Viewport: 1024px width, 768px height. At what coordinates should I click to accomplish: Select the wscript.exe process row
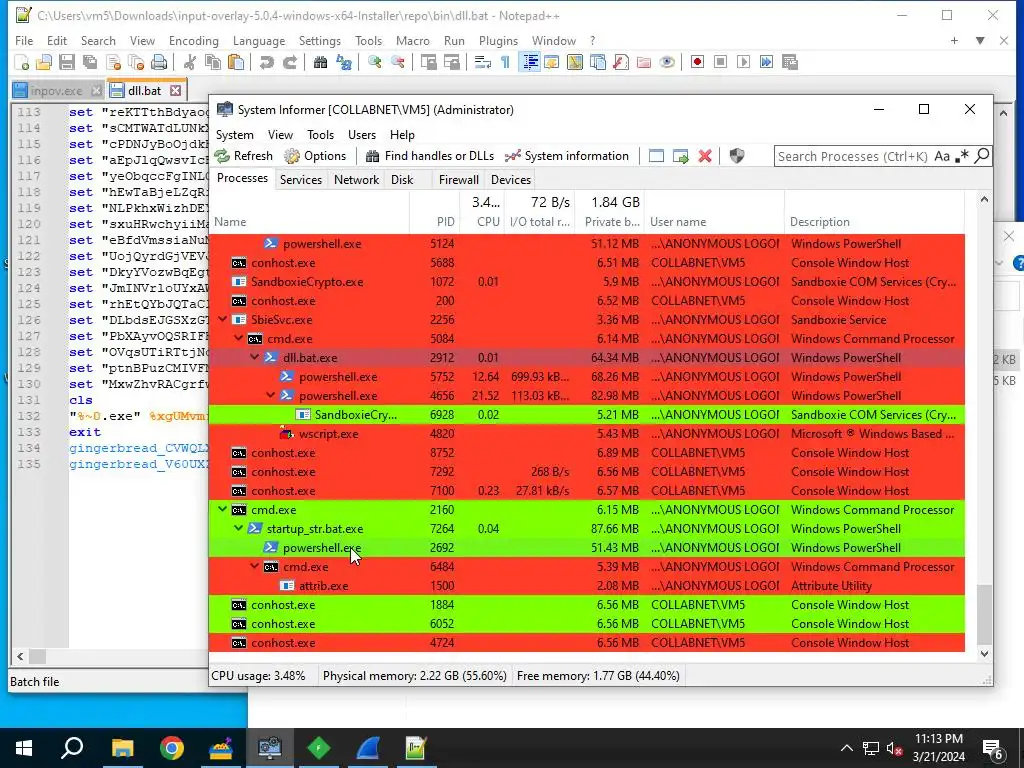click(x=586, y=434)
